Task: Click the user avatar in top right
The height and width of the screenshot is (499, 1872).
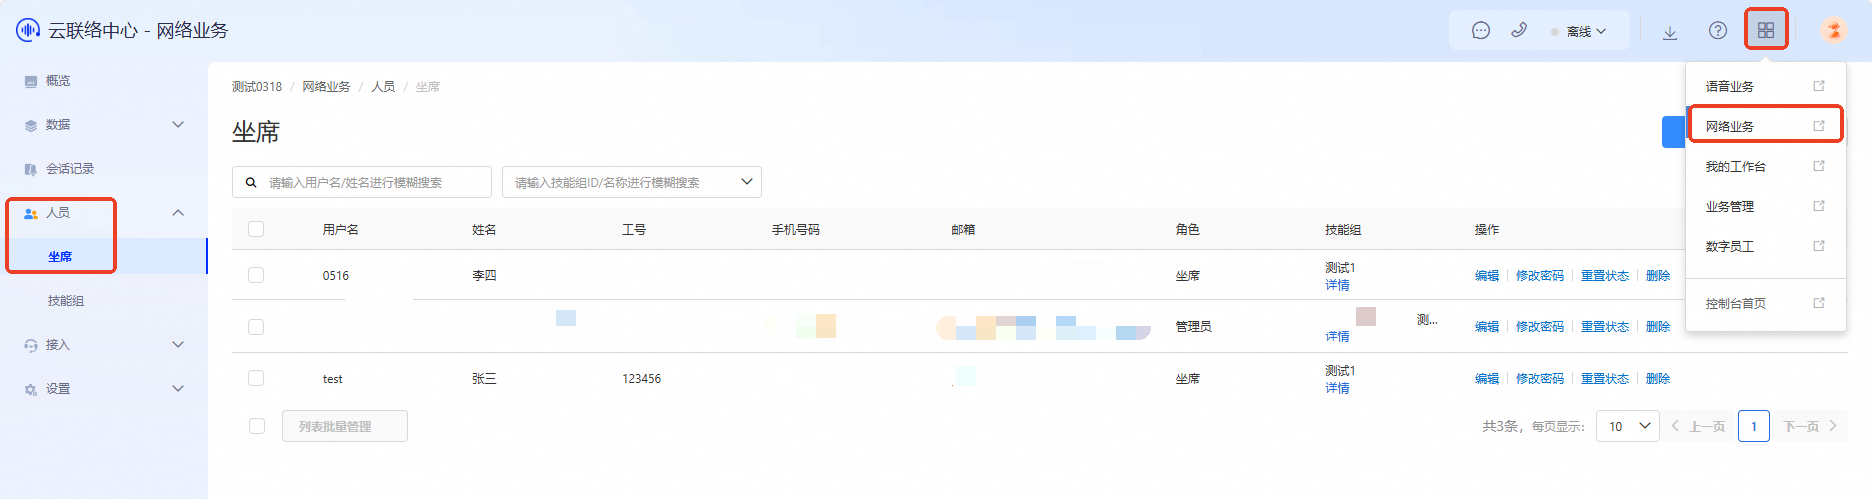Action: [1833, 30]
